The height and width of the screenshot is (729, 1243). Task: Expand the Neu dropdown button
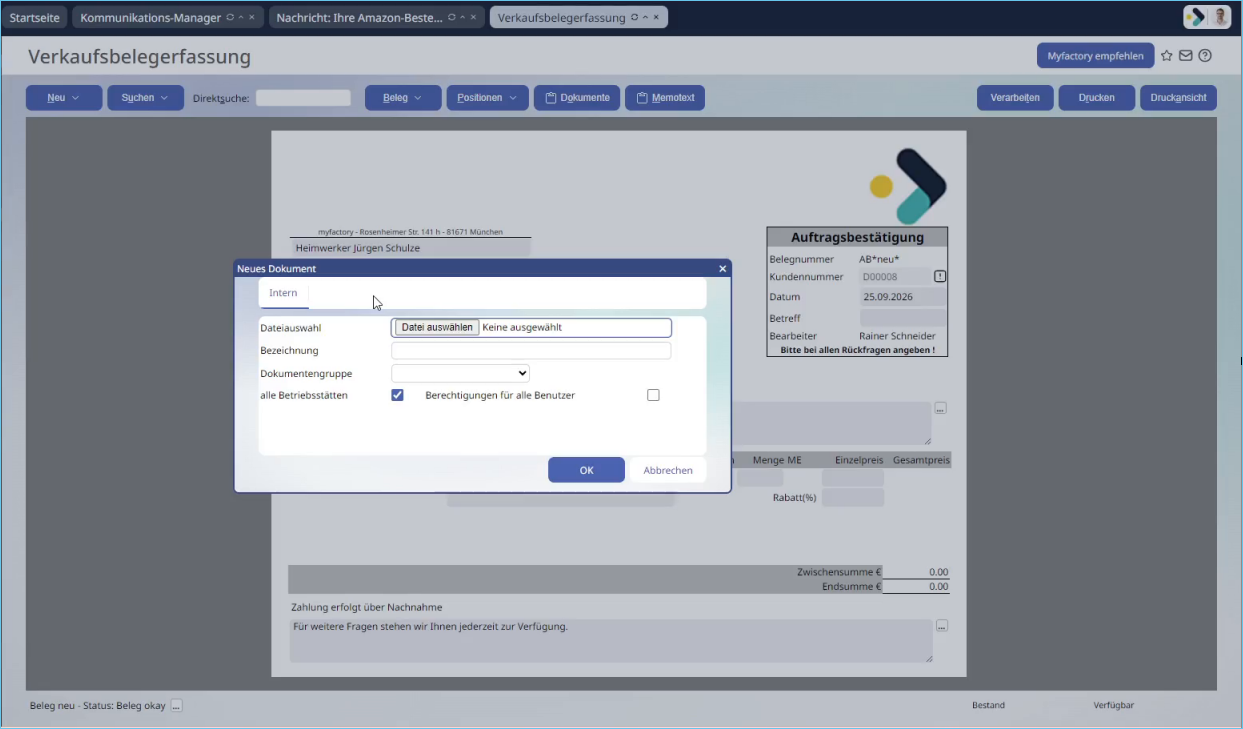click(64, 98)
